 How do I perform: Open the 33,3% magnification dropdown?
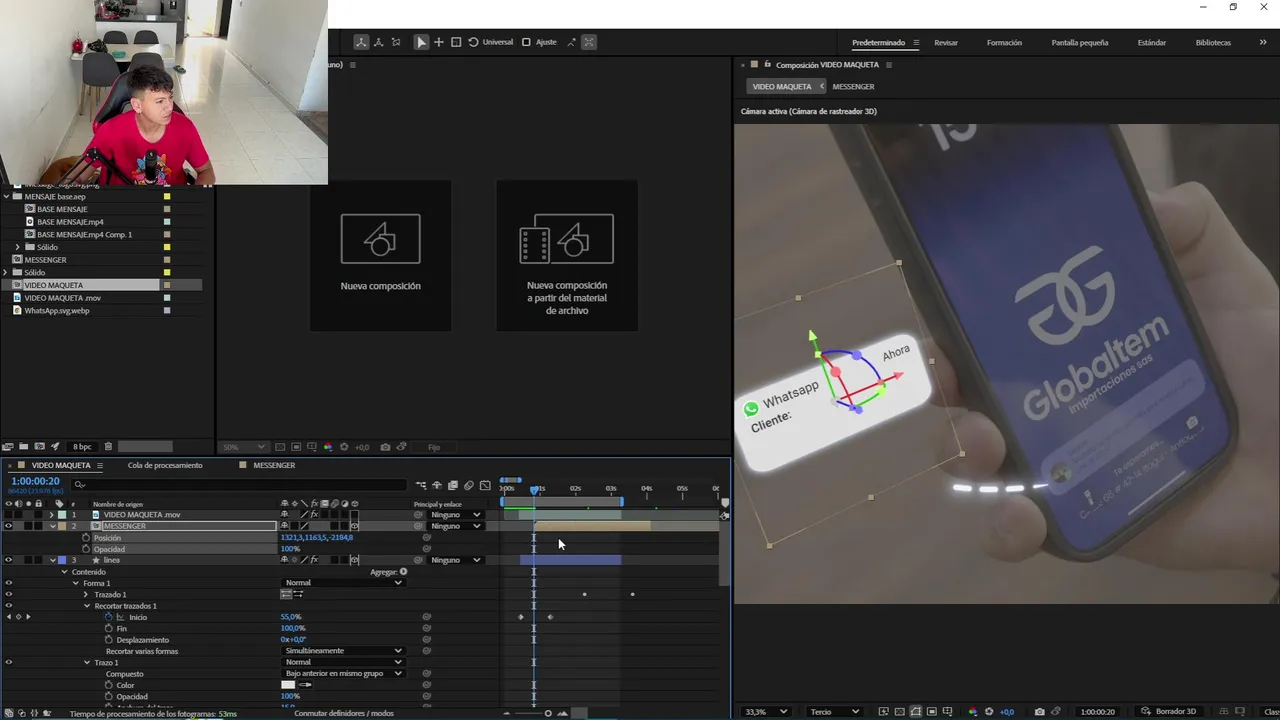point(765,712)
